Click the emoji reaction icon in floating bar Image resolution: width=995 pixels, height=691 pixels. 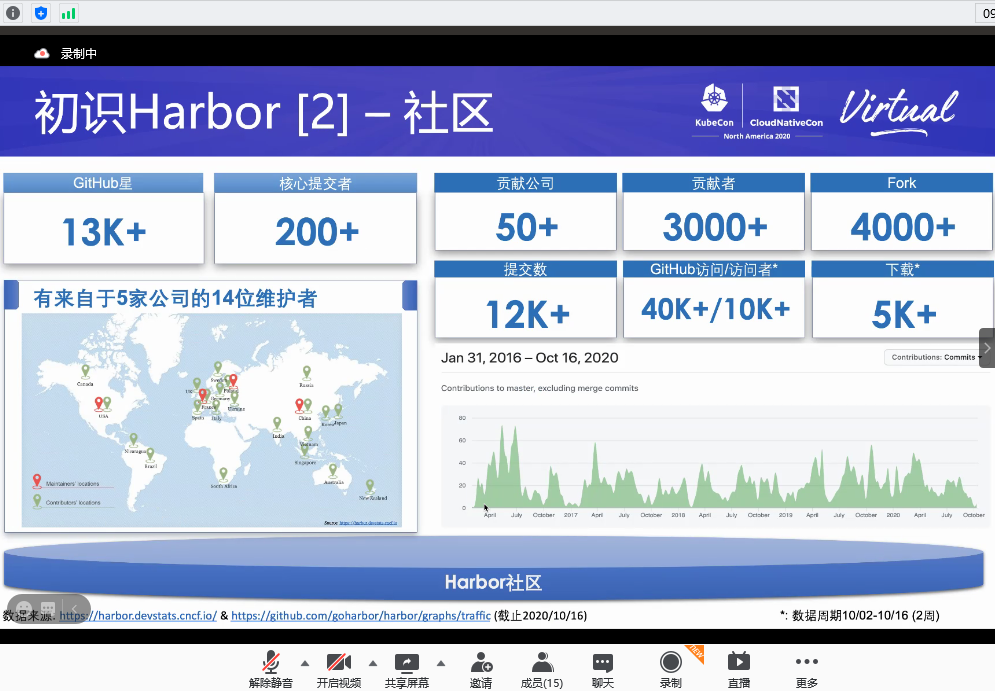(24, 609)
